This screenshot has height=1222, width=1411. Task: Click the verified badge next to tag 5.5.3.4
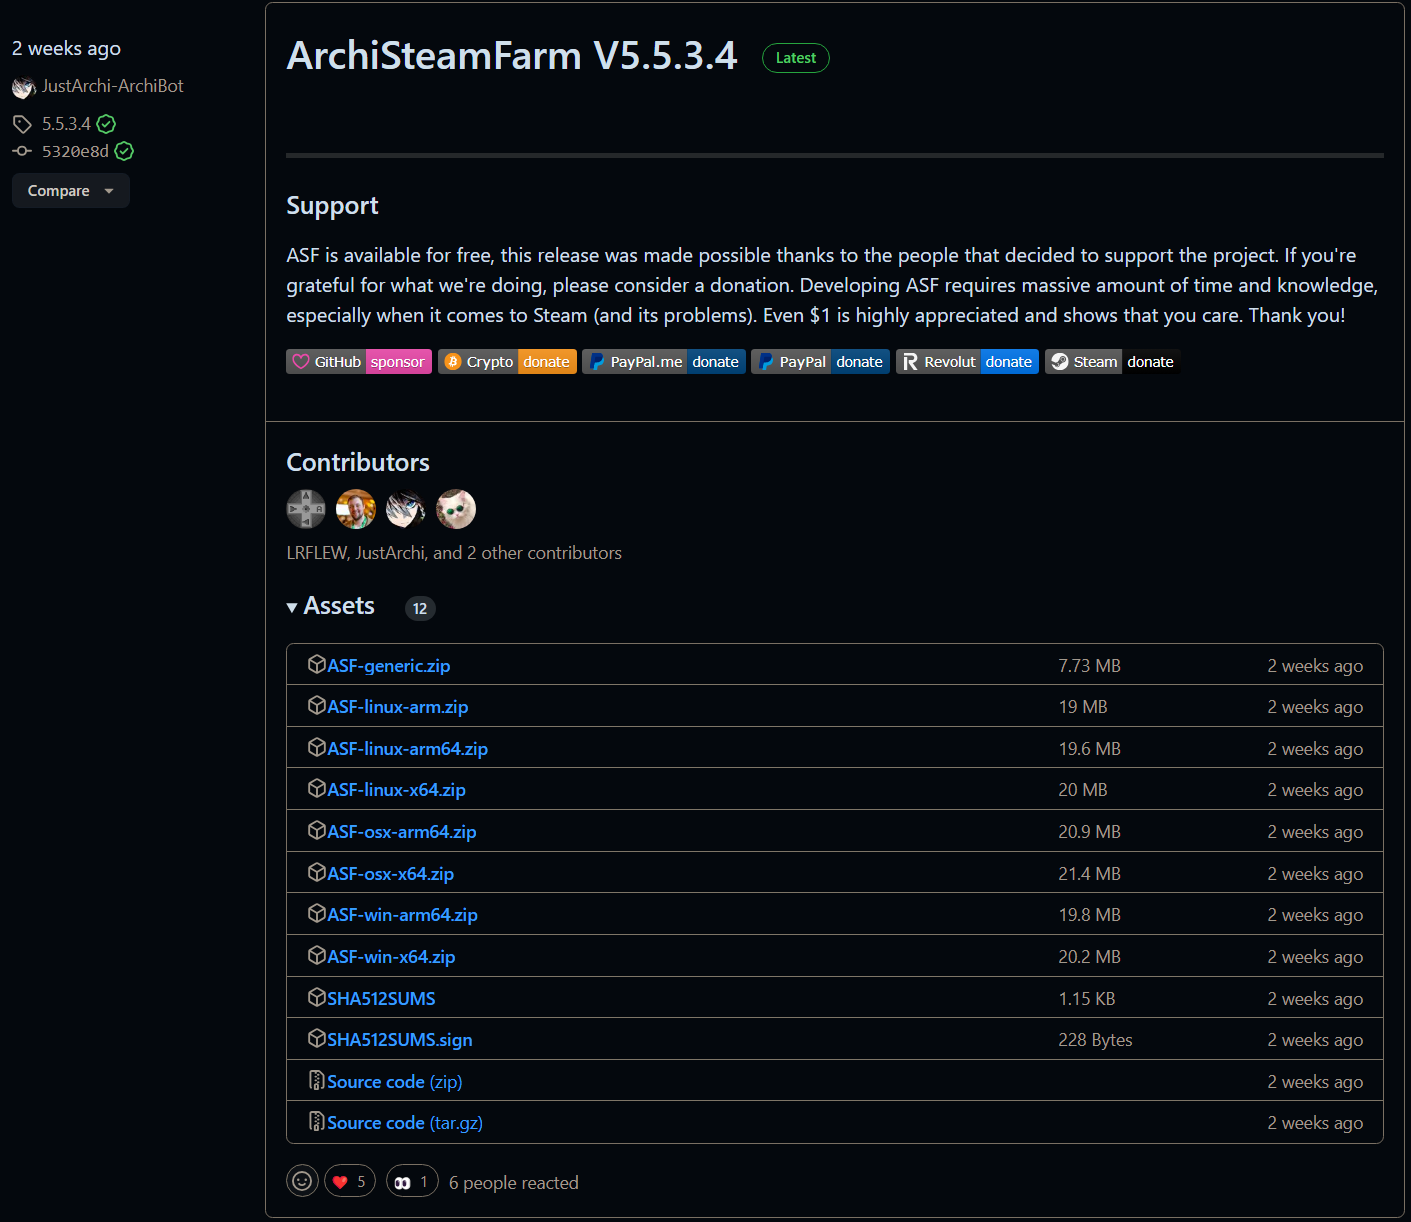[106, 124]
